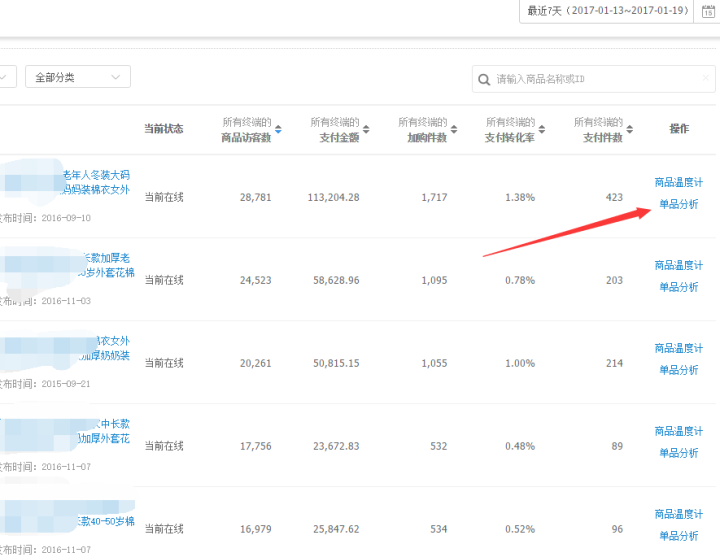This screenshot has height=557, width=720.
Task: Open 商品温度计 for the 20,261 visitors product
Action: tap(679, 348)
